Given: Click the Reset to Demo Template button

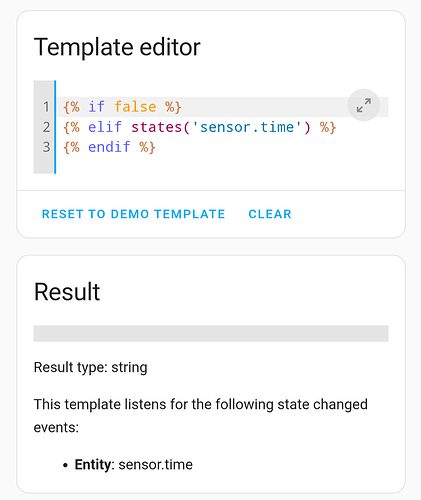Looking at the screenshot, I should (133, 214).
